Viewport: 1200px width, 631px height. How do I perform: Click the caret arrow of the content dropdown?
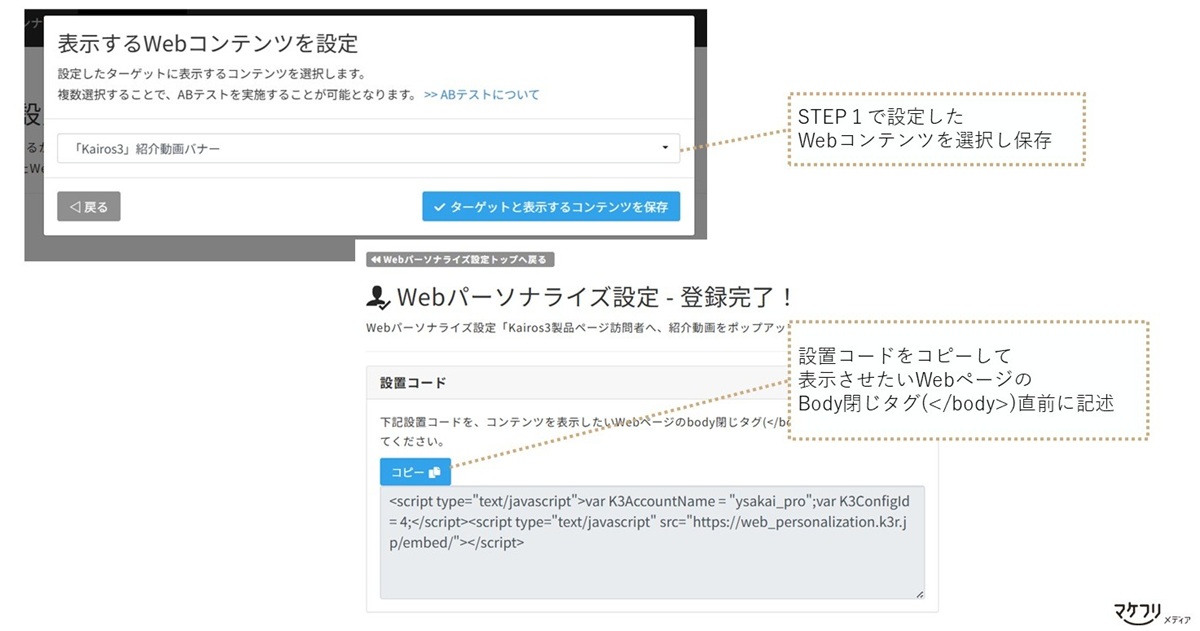[x=666, y=148]
